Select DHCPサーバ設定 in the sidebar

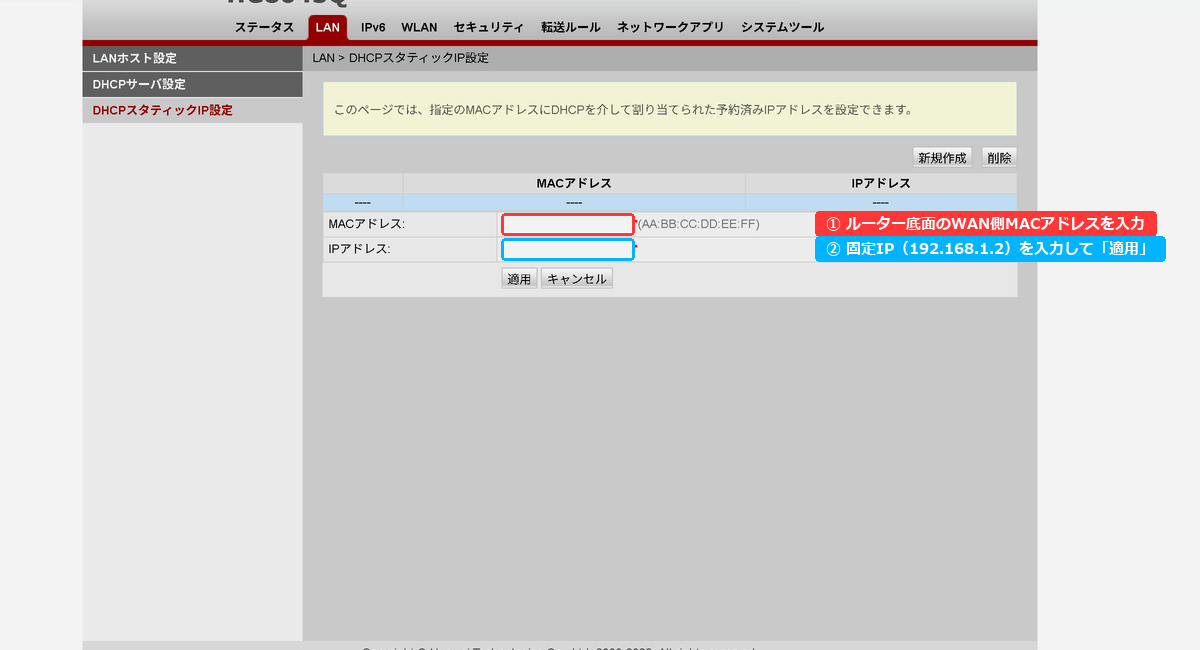192,84
